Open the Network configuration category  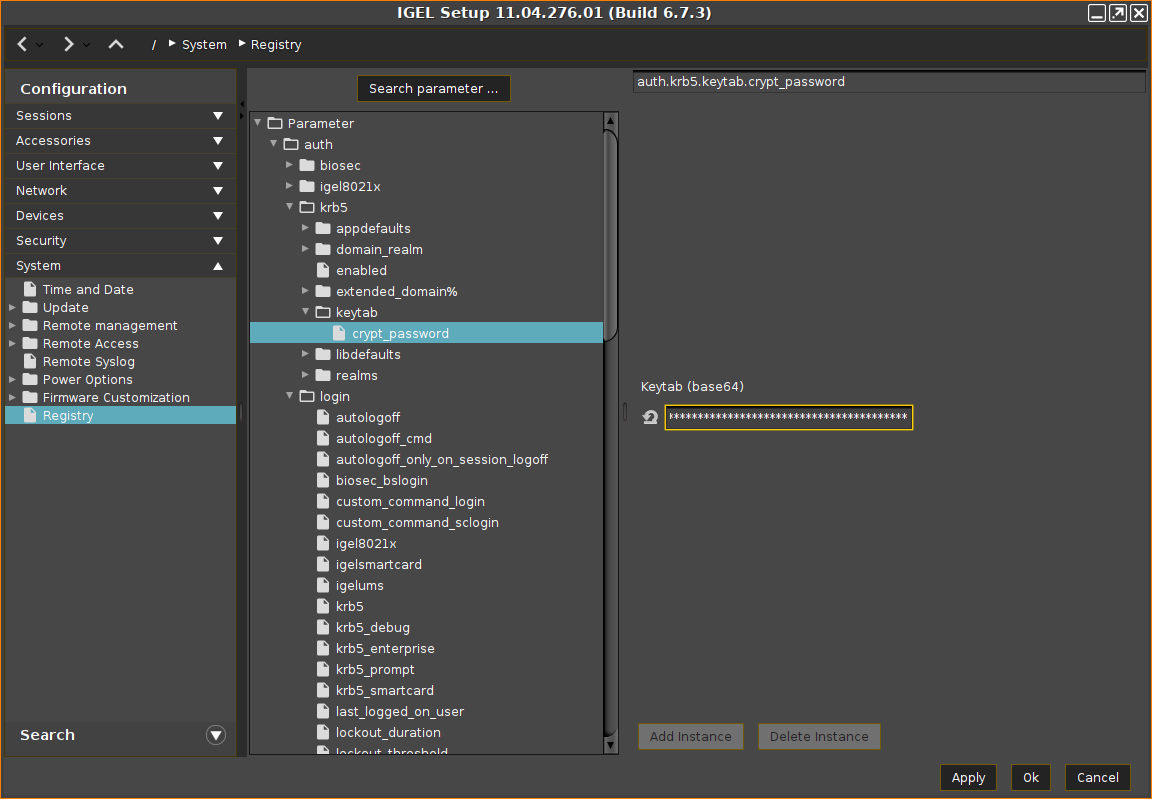217,191
